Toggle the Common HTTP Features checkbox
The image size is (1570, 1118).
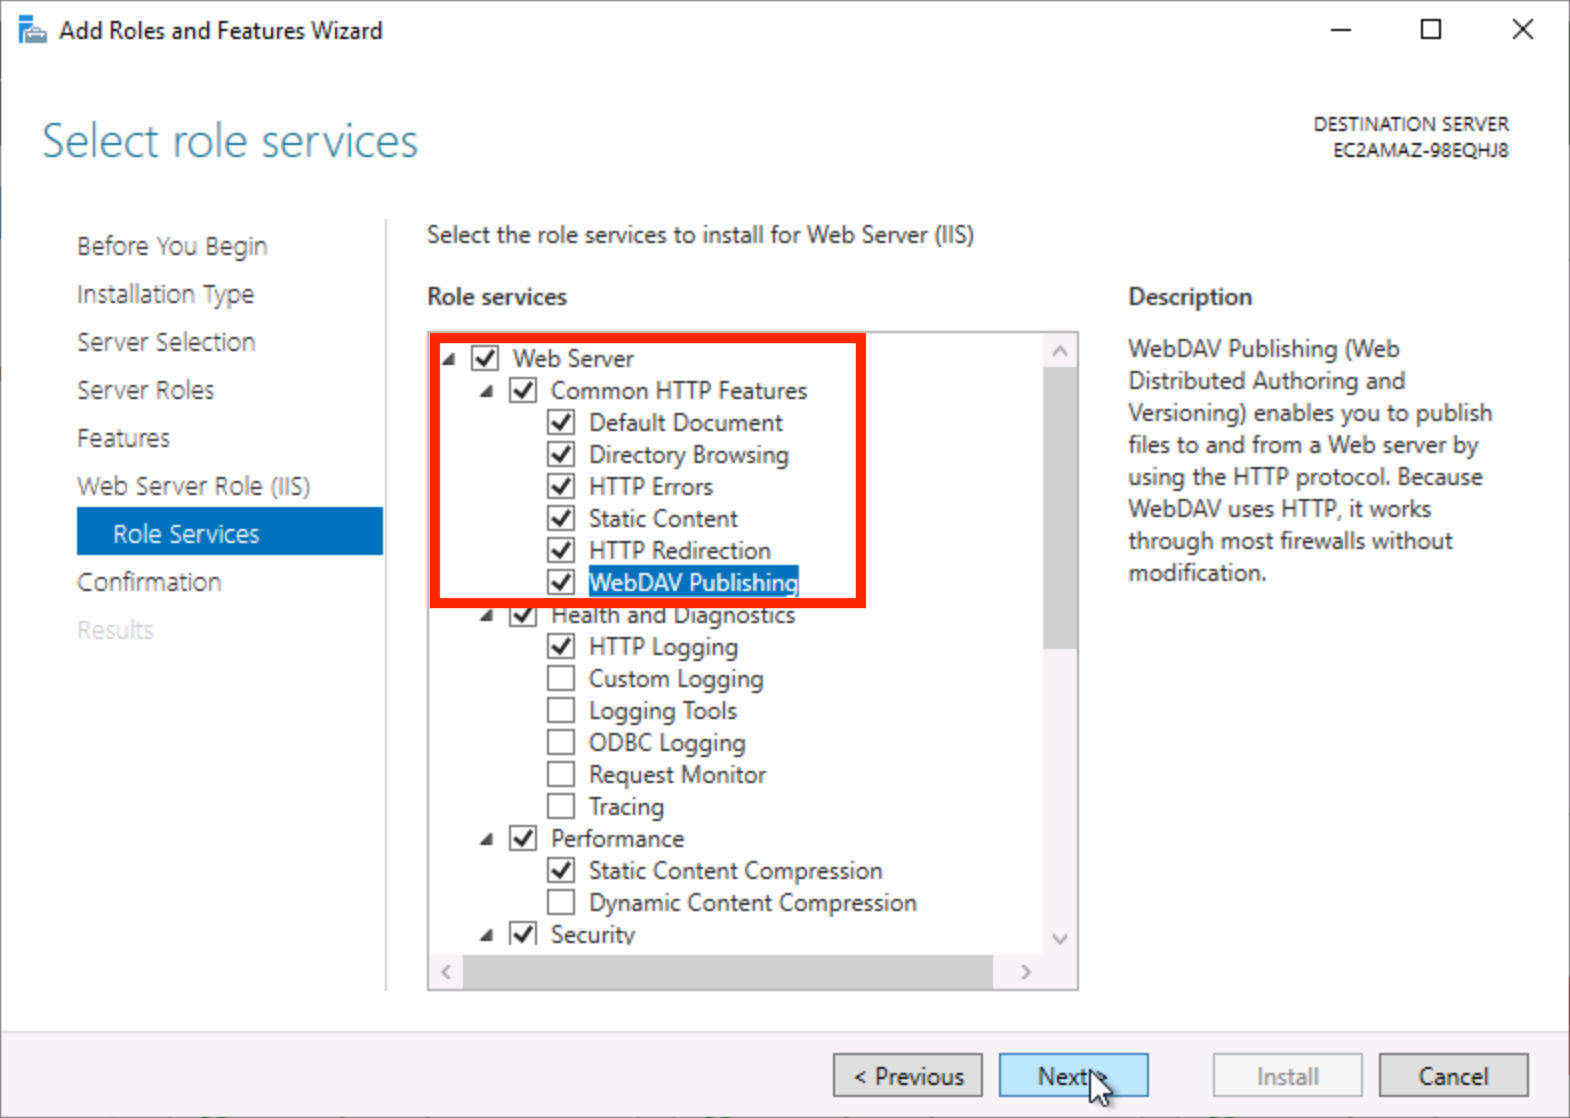pos(523,390)
